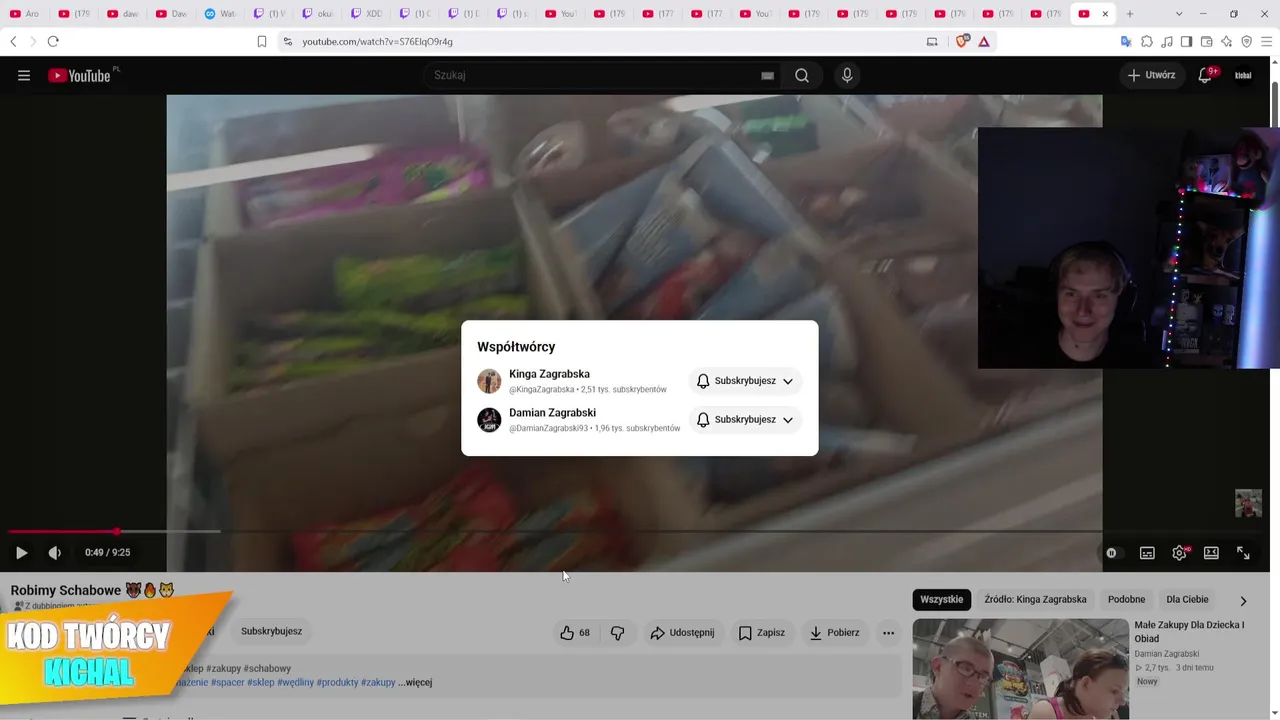This screenshot has height=720, width=1280.
Task: Reload the current page
Action: click(x=53, y=41)
